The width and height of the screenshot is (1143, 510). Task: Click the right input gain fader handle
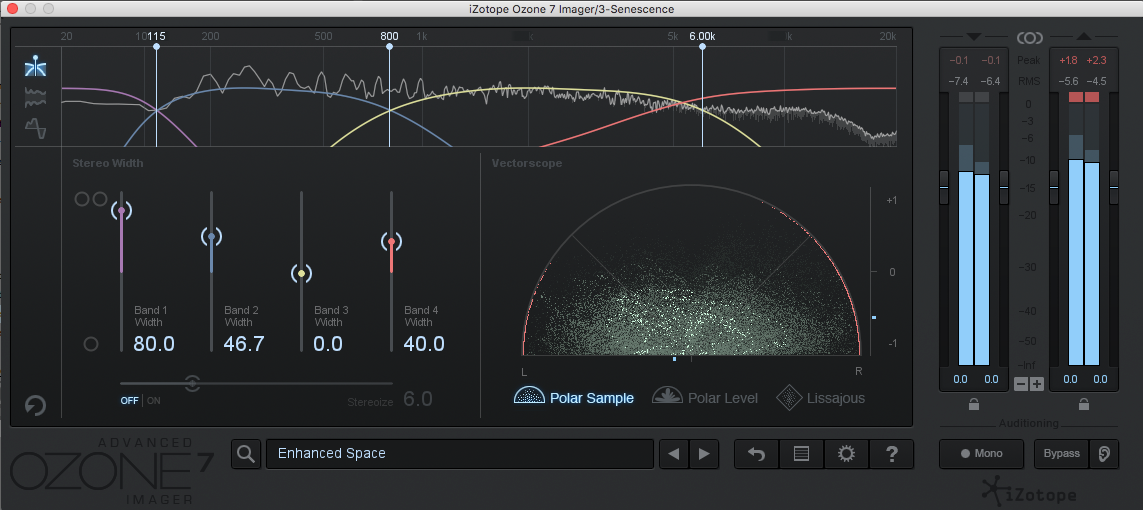tap(1004, 187)
